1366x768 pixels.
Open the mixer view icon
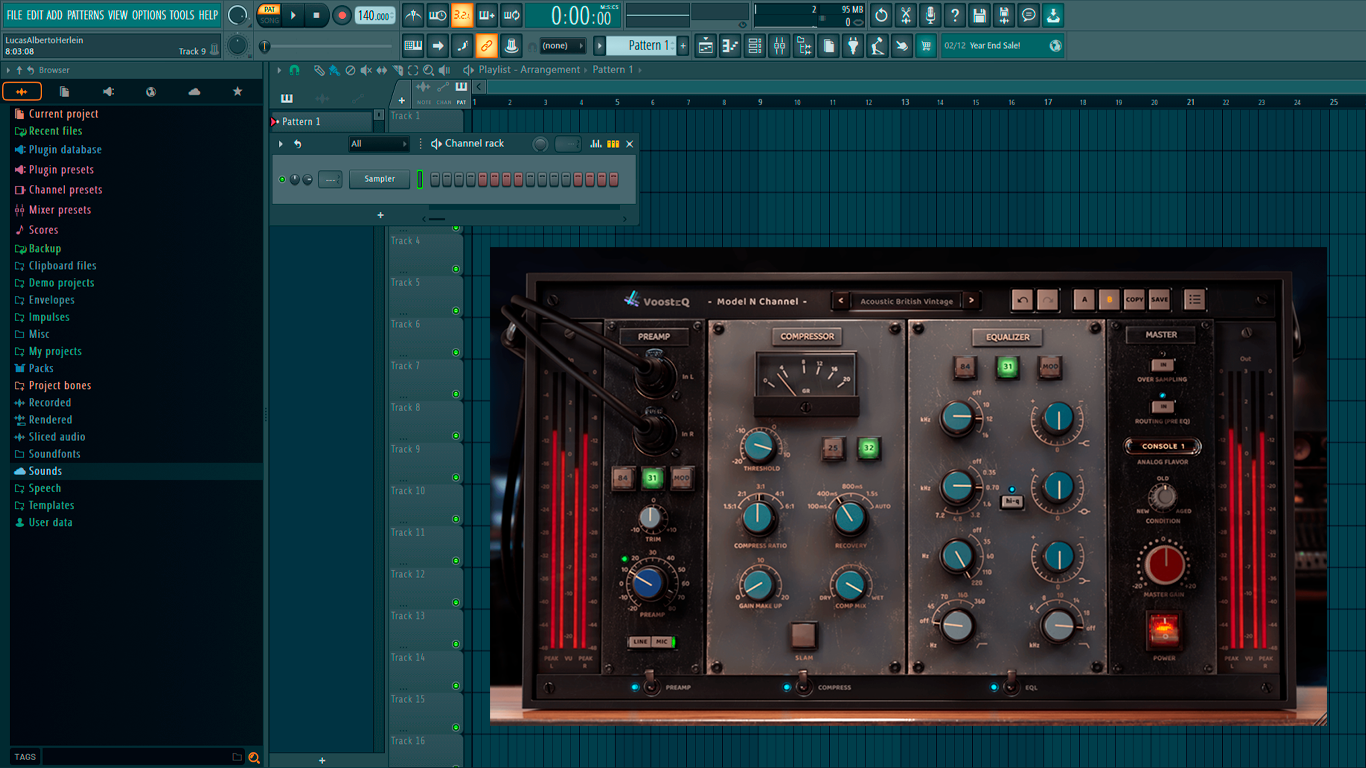pos(779,46)
